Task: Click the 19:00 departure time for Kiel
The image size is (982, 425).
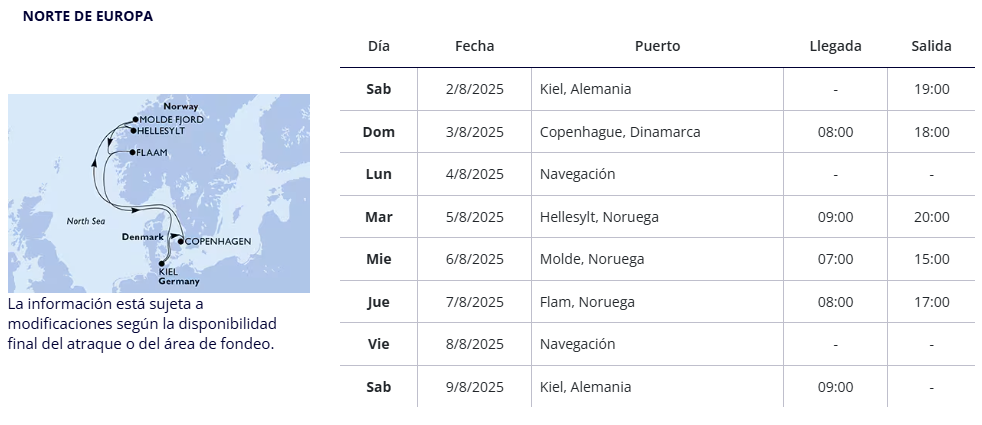Action: 931,89
